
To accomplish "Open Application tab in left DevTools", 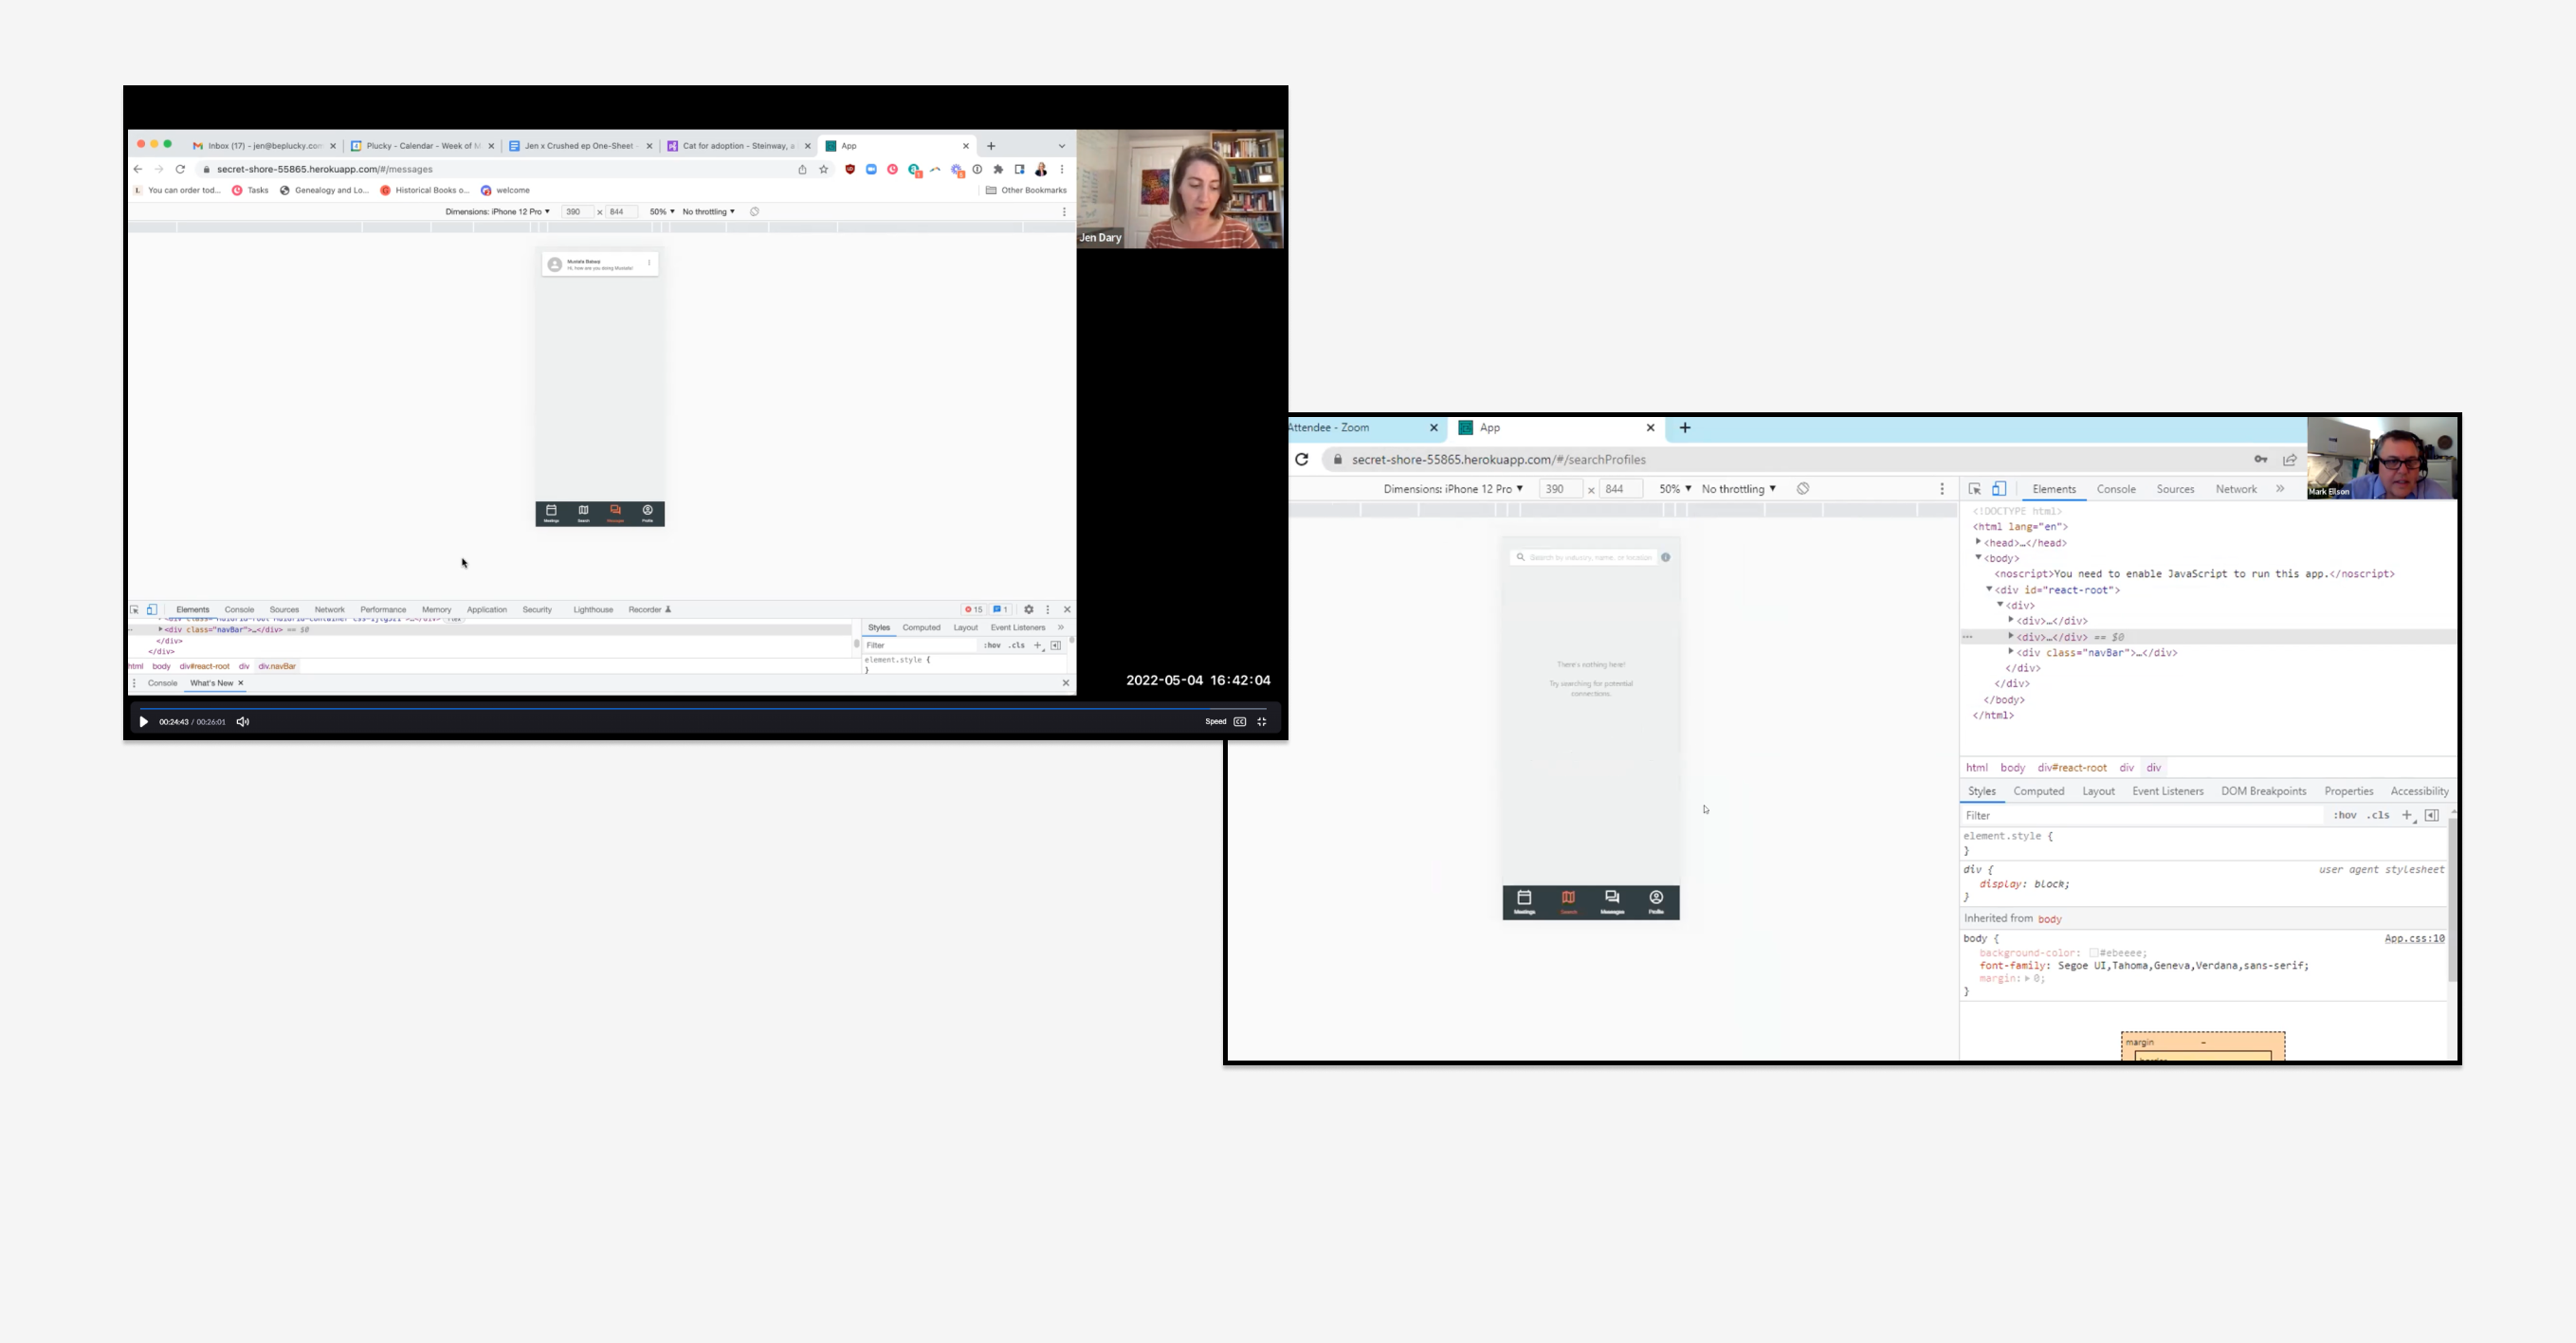I will (x=487, y=610).
